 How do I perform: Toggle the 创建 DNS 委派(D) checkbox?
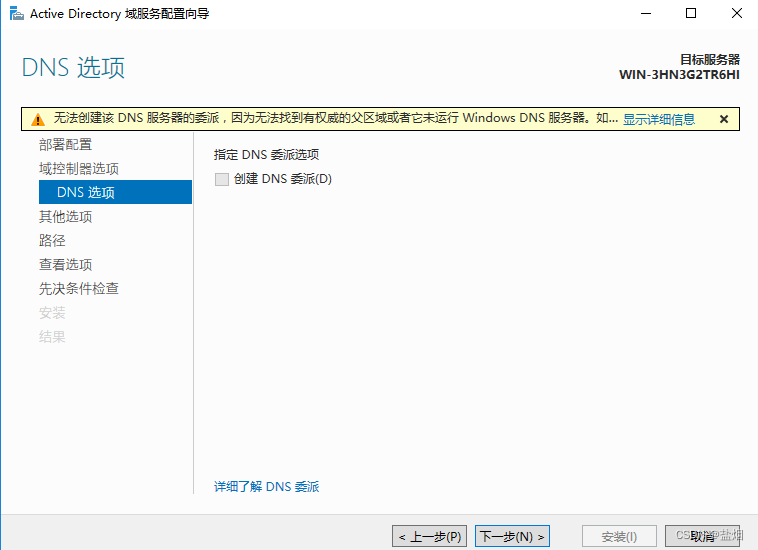(x=222, y=179)
